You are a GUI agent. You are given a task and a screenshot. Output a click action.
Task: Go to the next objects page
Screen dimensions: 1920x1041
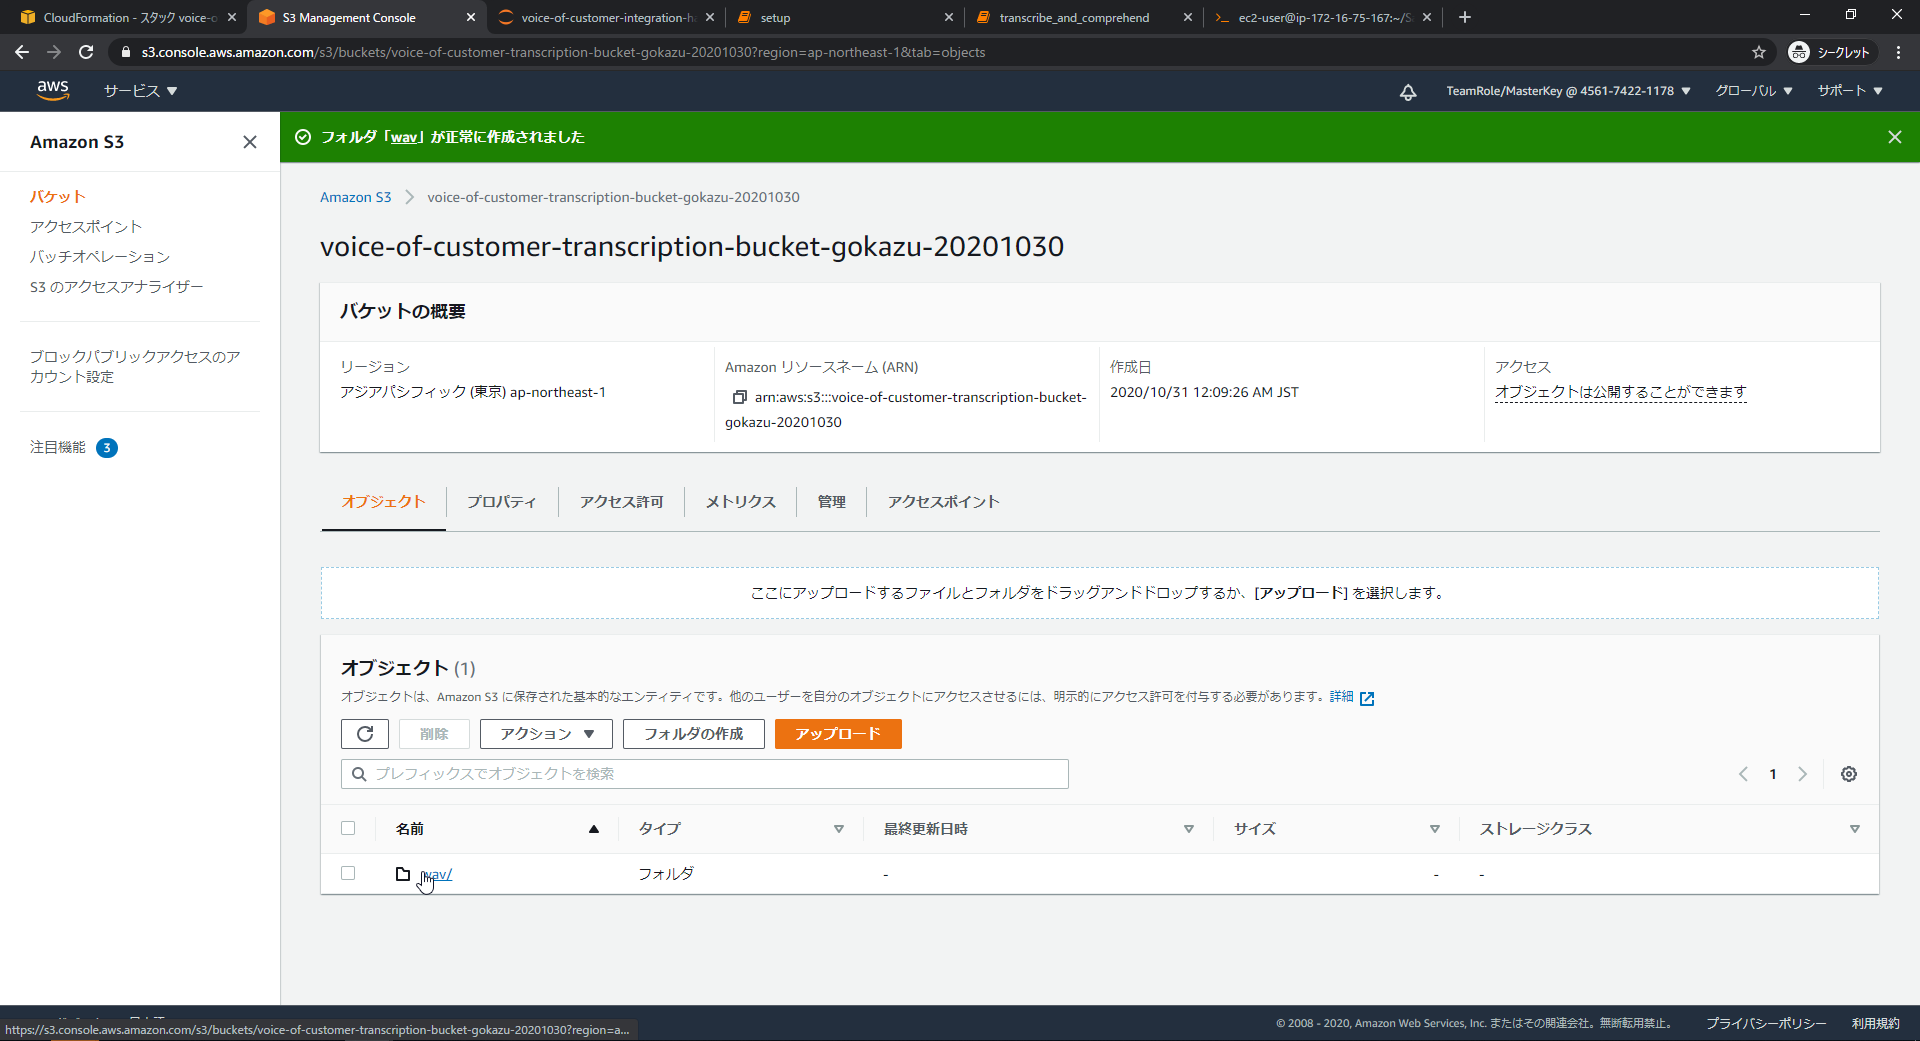[x=1803, y=774]
